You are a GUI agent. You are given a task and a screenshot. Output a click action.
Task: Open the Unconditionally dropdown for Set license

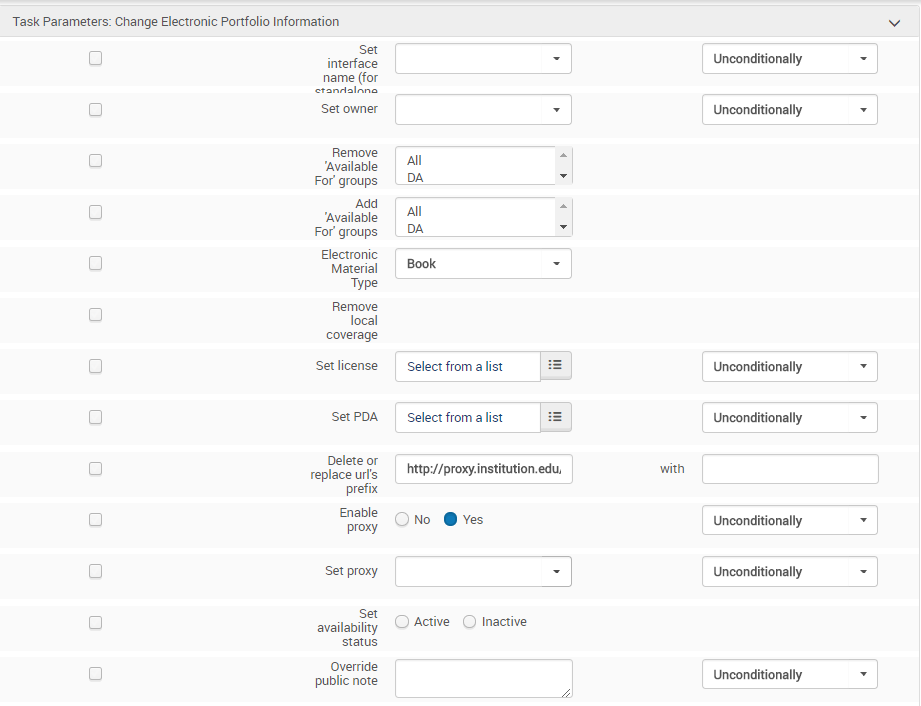click(789, 367)
